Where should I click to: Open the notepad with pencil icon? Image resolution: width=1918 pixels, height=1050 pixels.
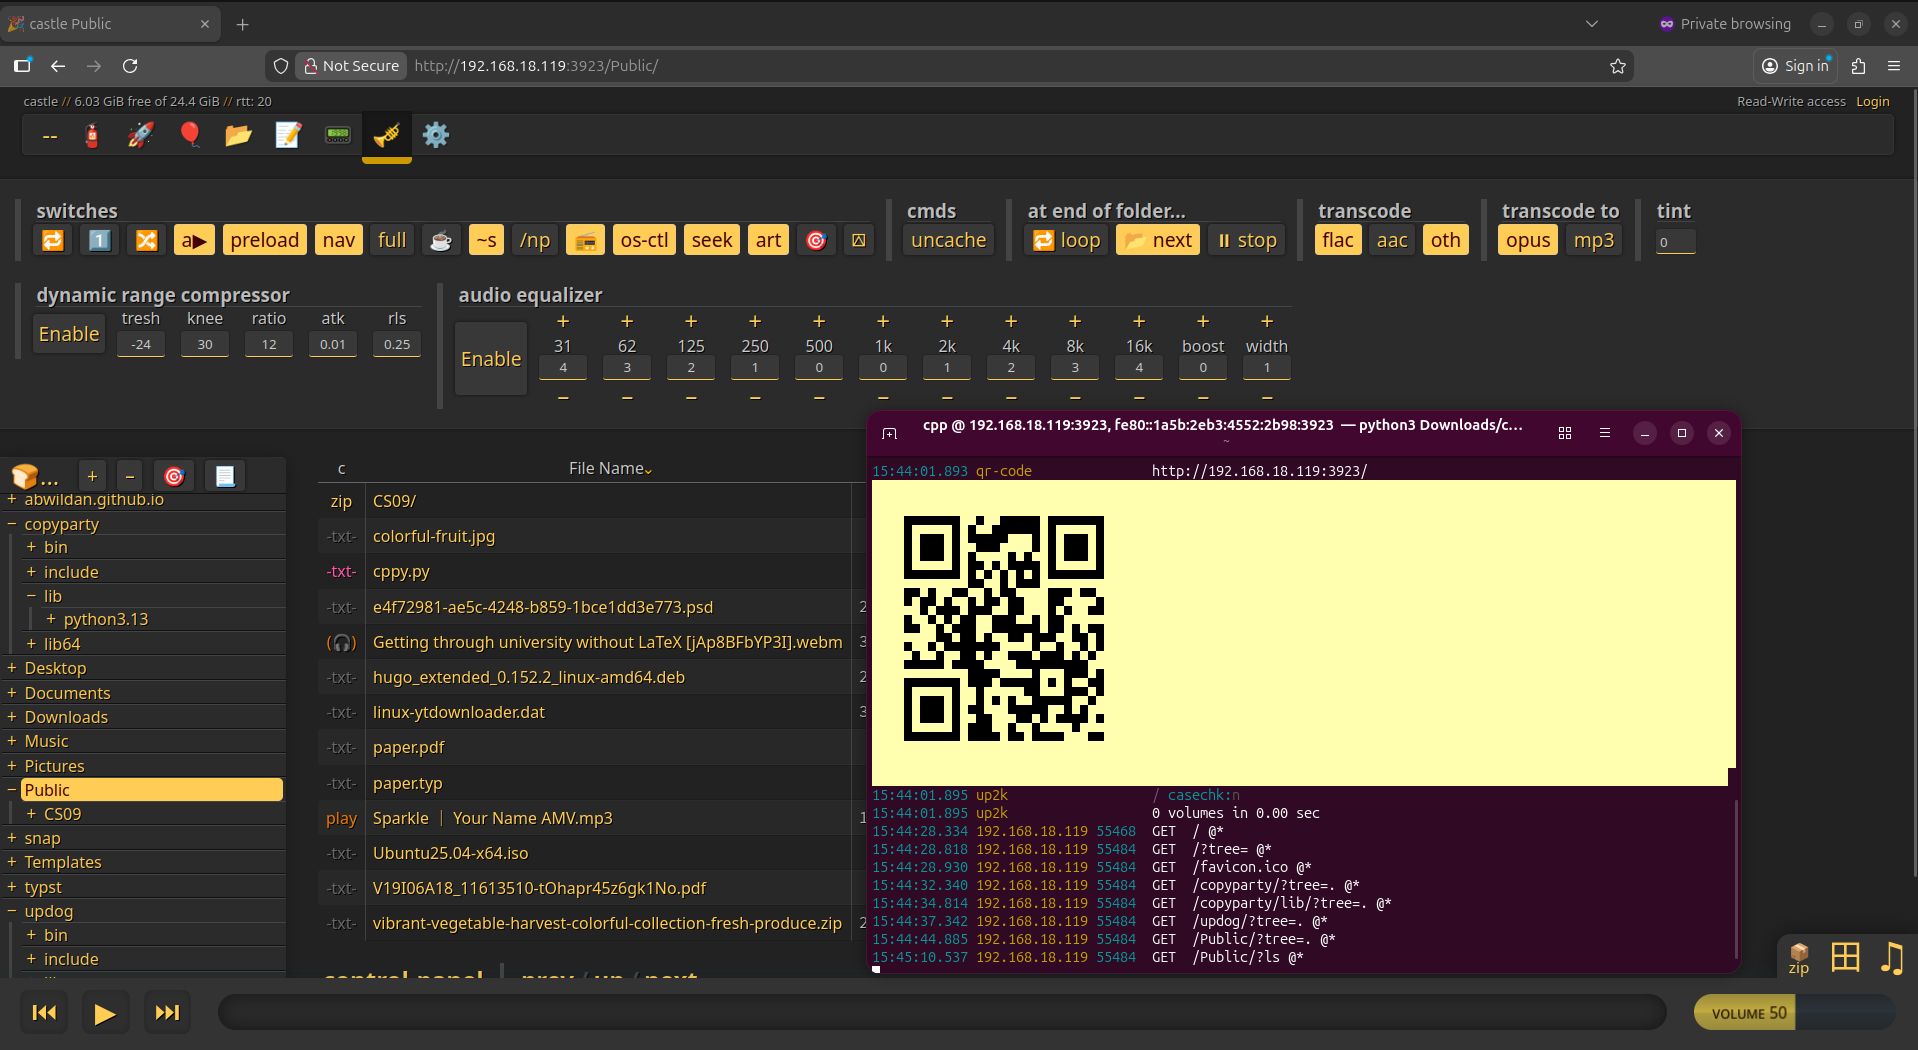288,135
